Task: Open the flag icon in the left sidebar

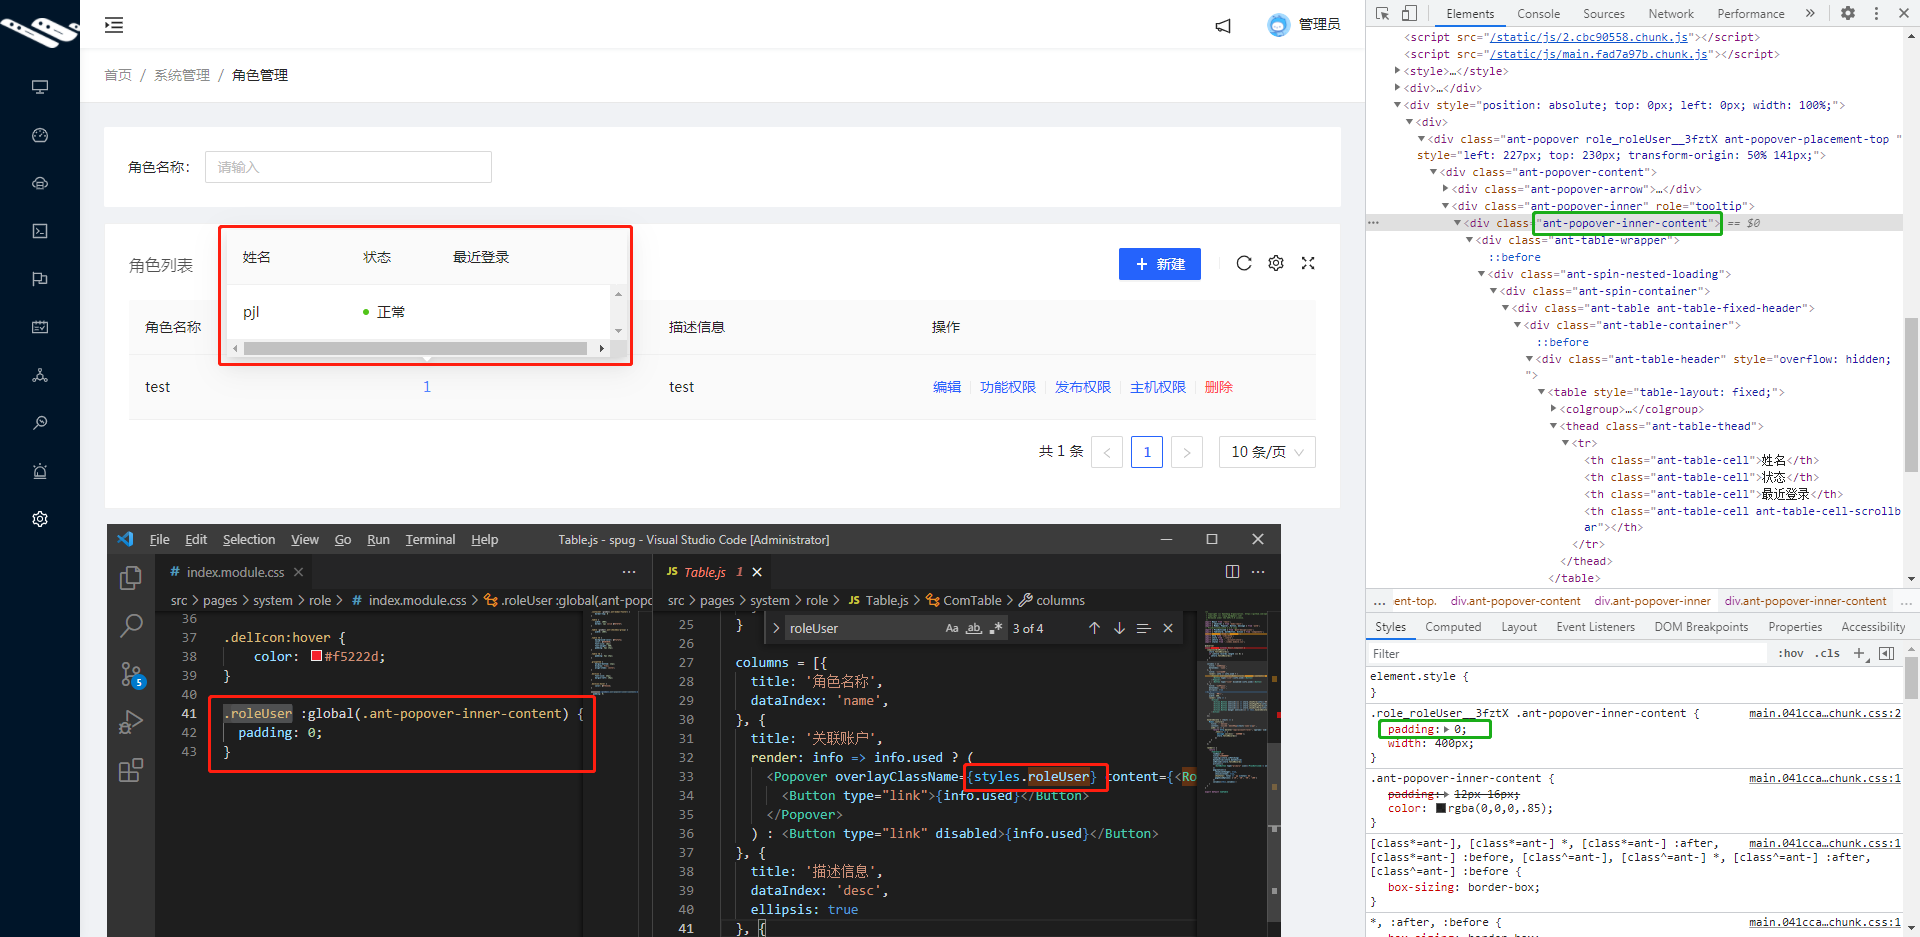Action: click(40, 279)
